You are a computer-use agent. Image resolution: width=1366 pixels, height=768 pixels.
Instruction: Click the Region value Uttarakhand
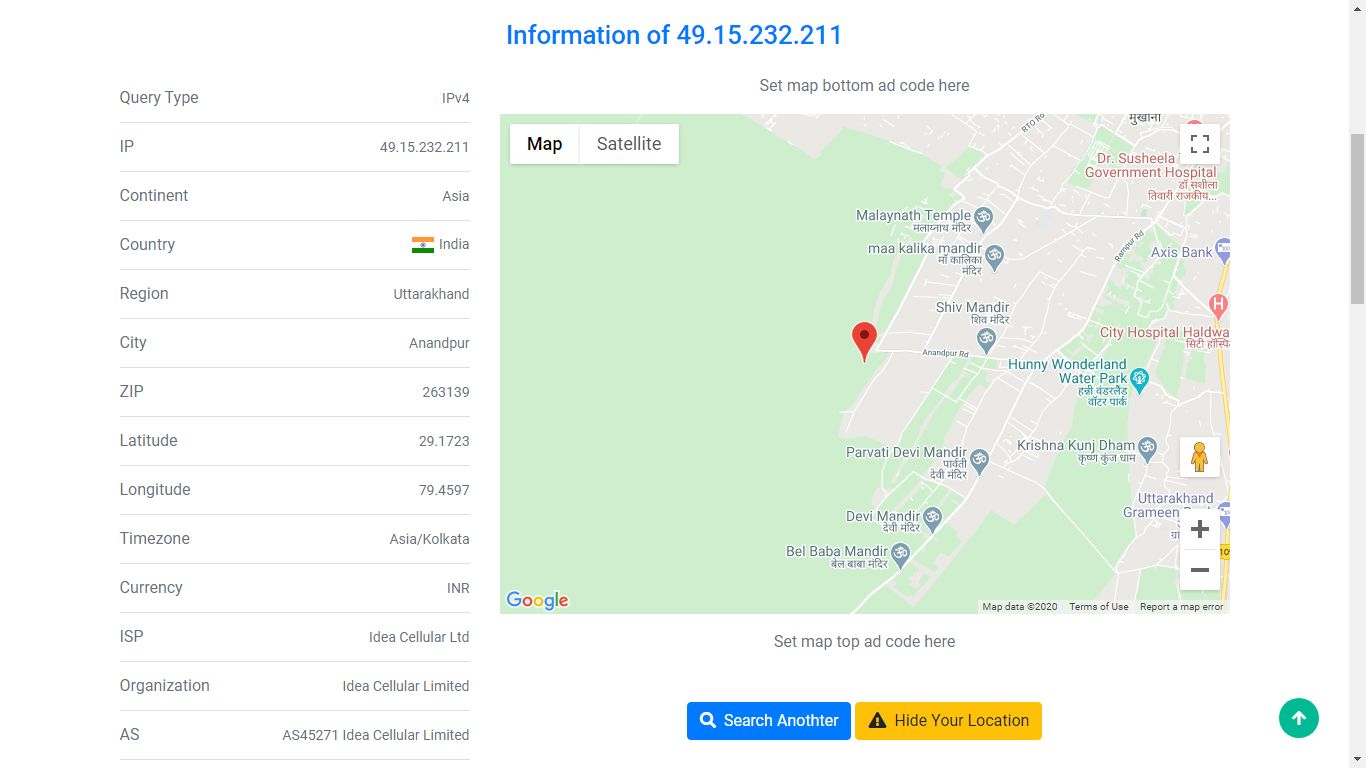(431, 294)
